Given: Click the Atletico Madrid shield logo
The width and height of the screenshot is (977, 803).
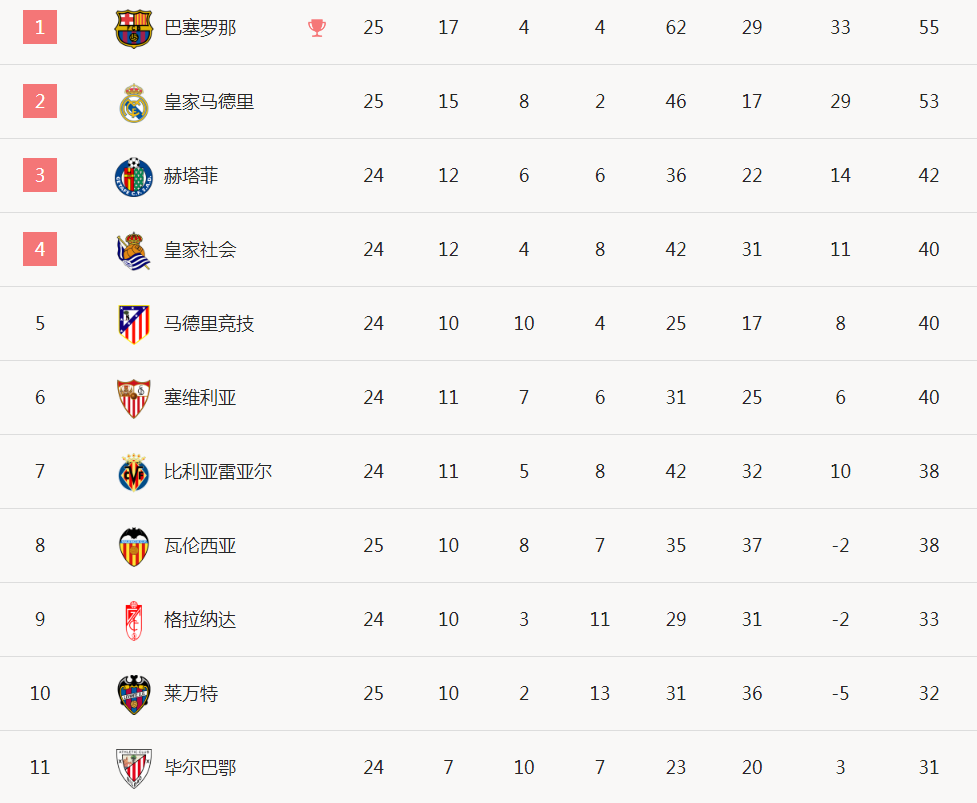Looking at the screenshot, I should coord(133,324).
